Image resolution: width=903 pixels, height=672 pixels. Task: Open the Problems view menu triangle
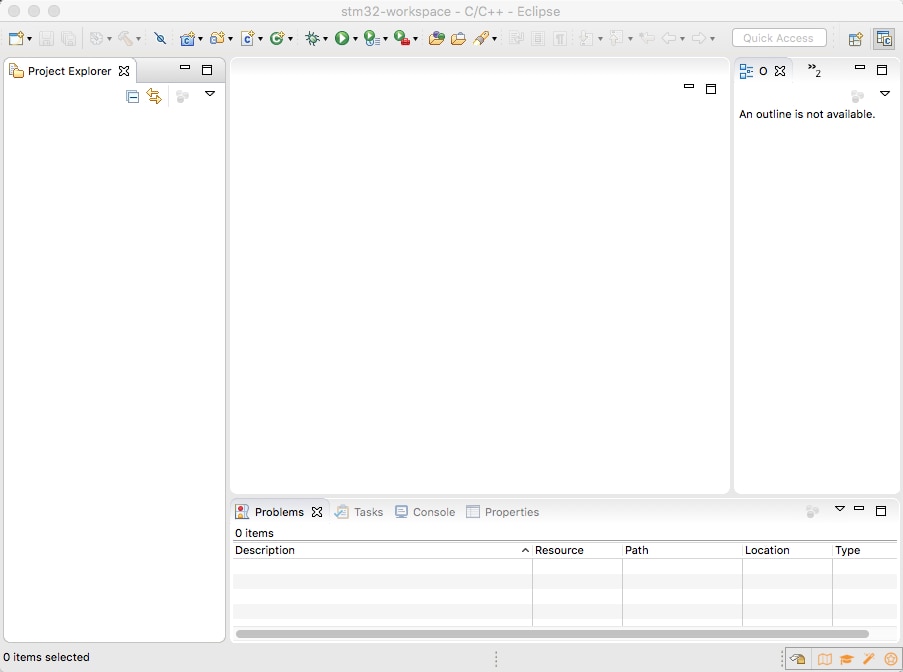[840, 511]
